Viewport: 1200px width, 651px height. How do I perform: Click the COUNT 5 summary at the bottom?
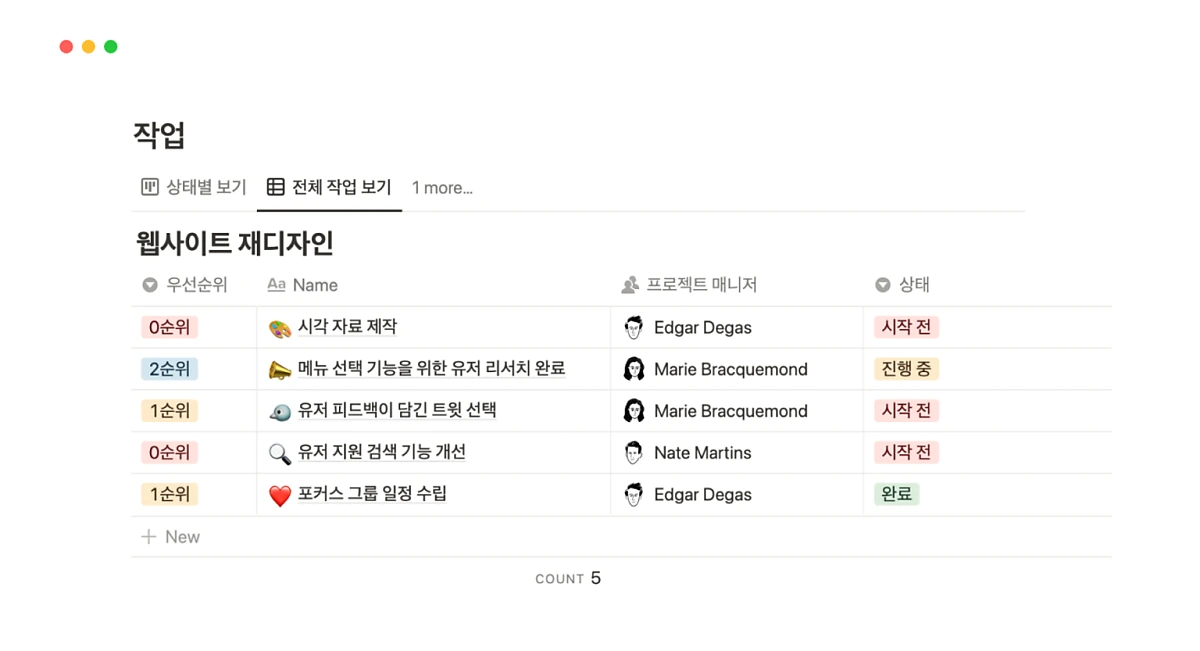point(568,578)
